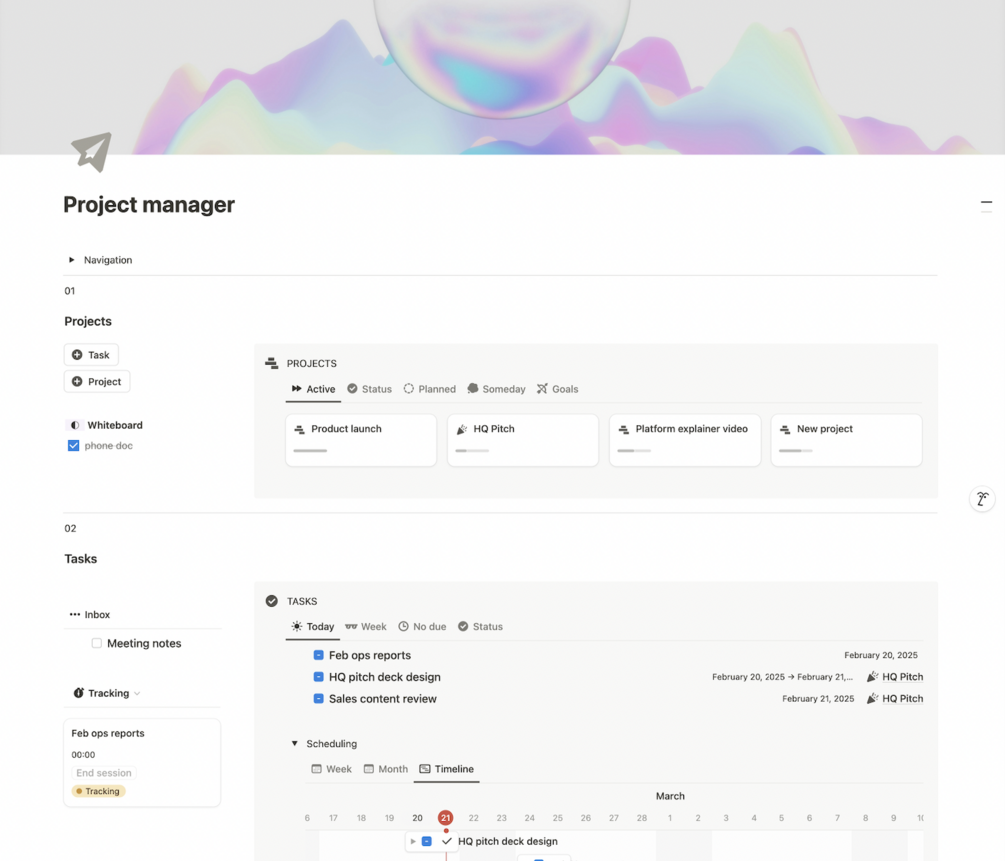Viewport: 1005px width, 861px height.
Task: Click the HQ pitch deck design list status icon
Action: 319,677
